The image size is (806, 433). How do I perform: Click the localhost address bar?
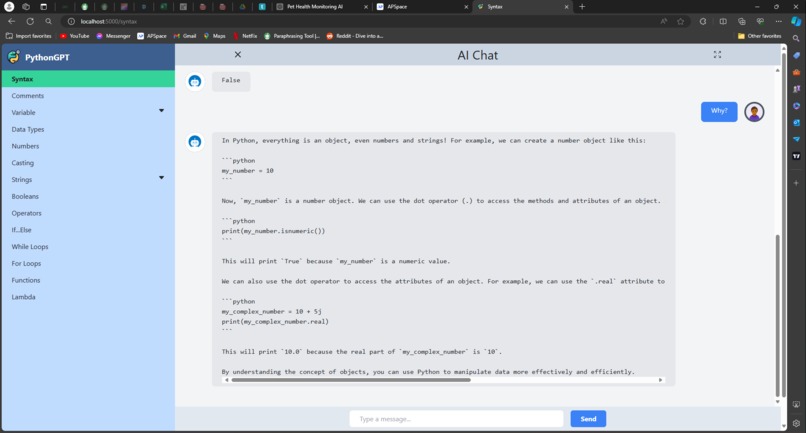[x=360, y=21]
